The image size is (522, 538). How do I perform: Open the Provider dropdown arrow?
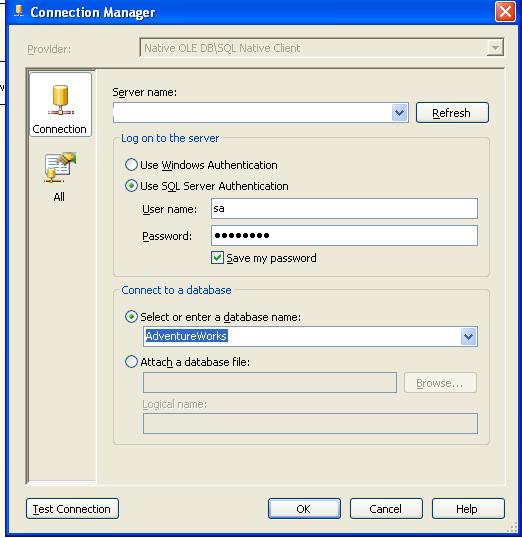tap(495, 48)
